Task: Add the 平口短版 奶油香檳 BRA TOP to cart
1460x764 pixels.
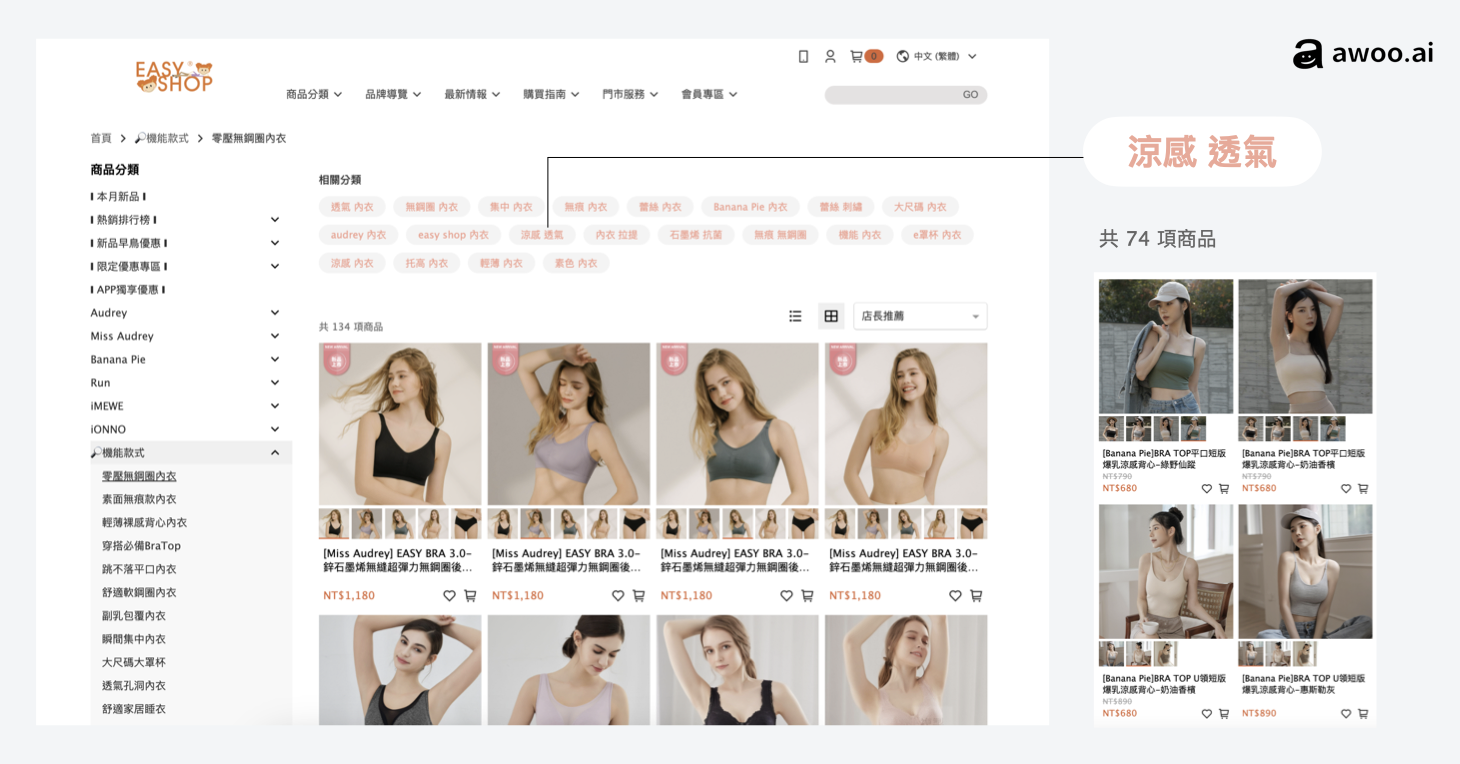Action: point(1363,489)
